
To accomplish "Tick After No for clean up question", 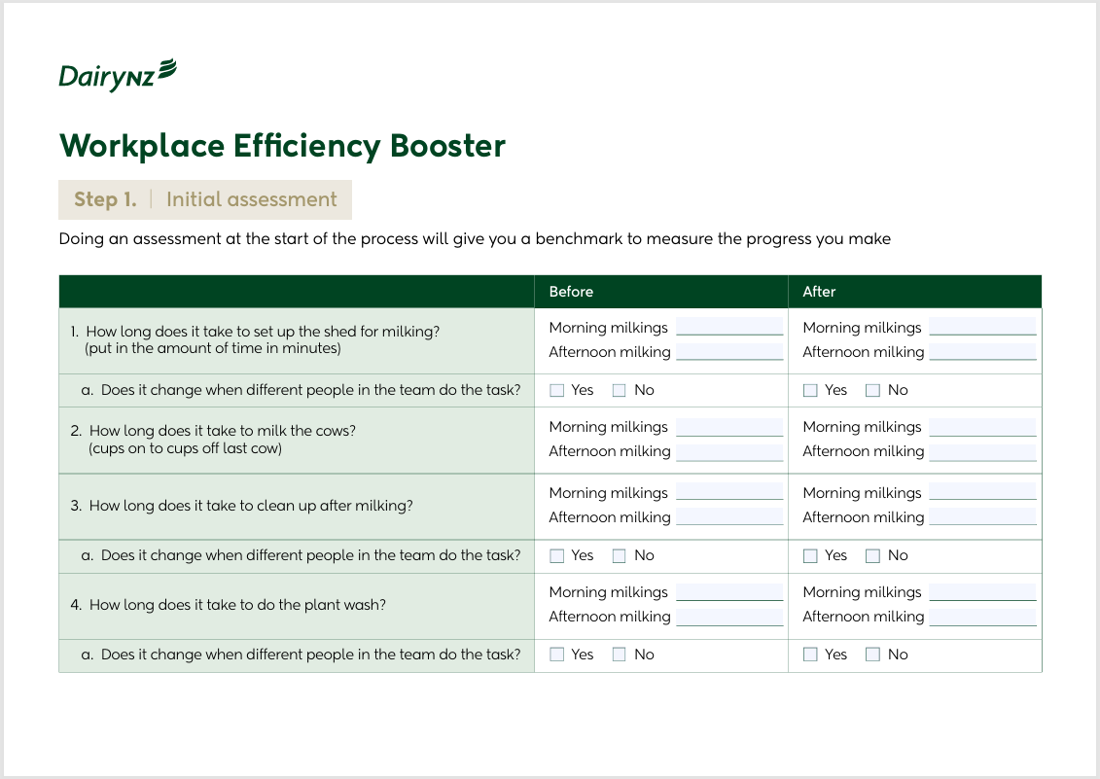I will (x=873, y=556).
